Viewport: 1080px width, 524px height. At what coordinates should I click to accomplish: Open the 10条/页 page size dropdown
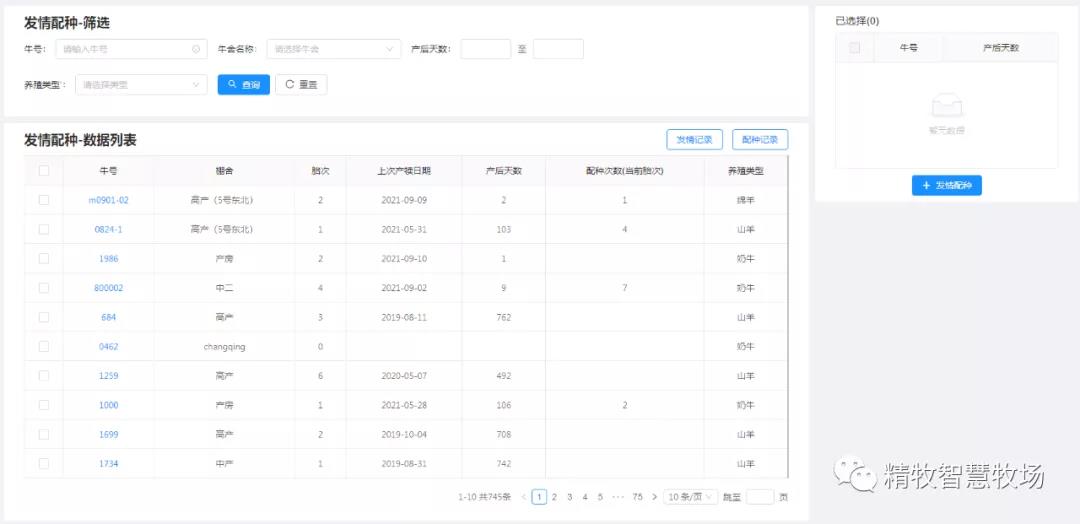click(691, 497)
